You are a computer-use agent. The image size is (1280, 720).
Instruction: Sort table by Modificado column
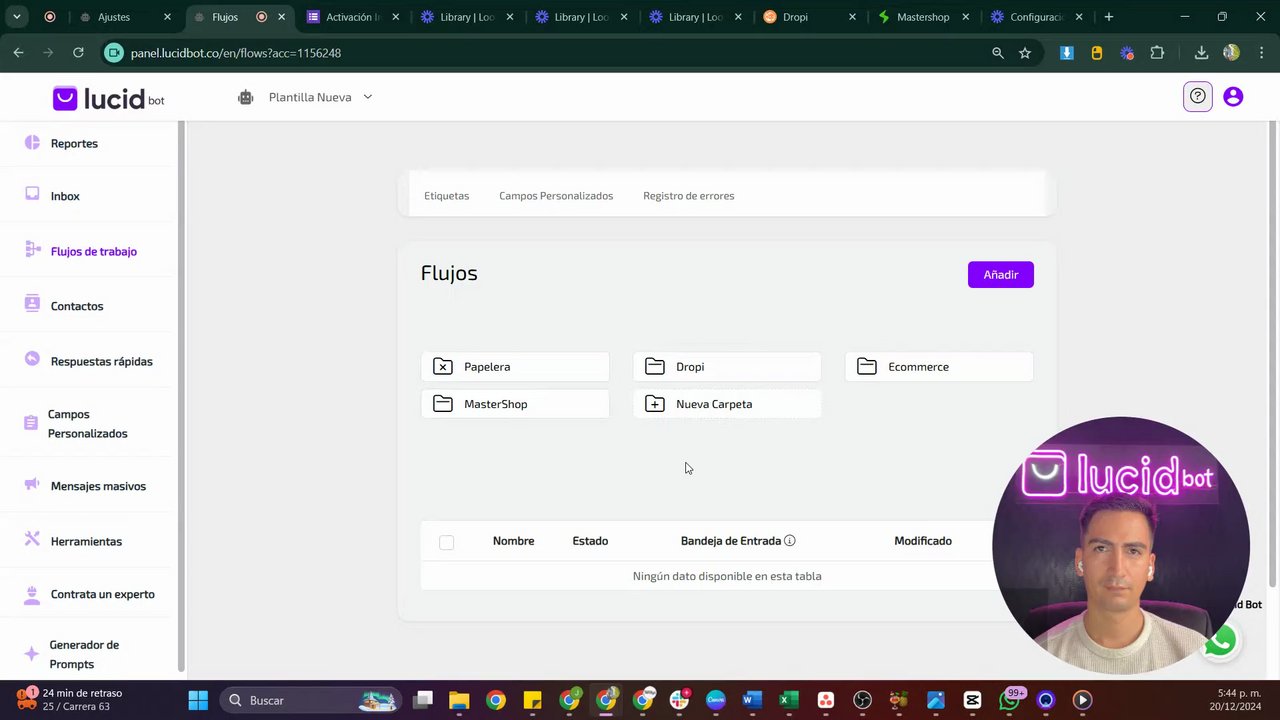click(923, 541)
